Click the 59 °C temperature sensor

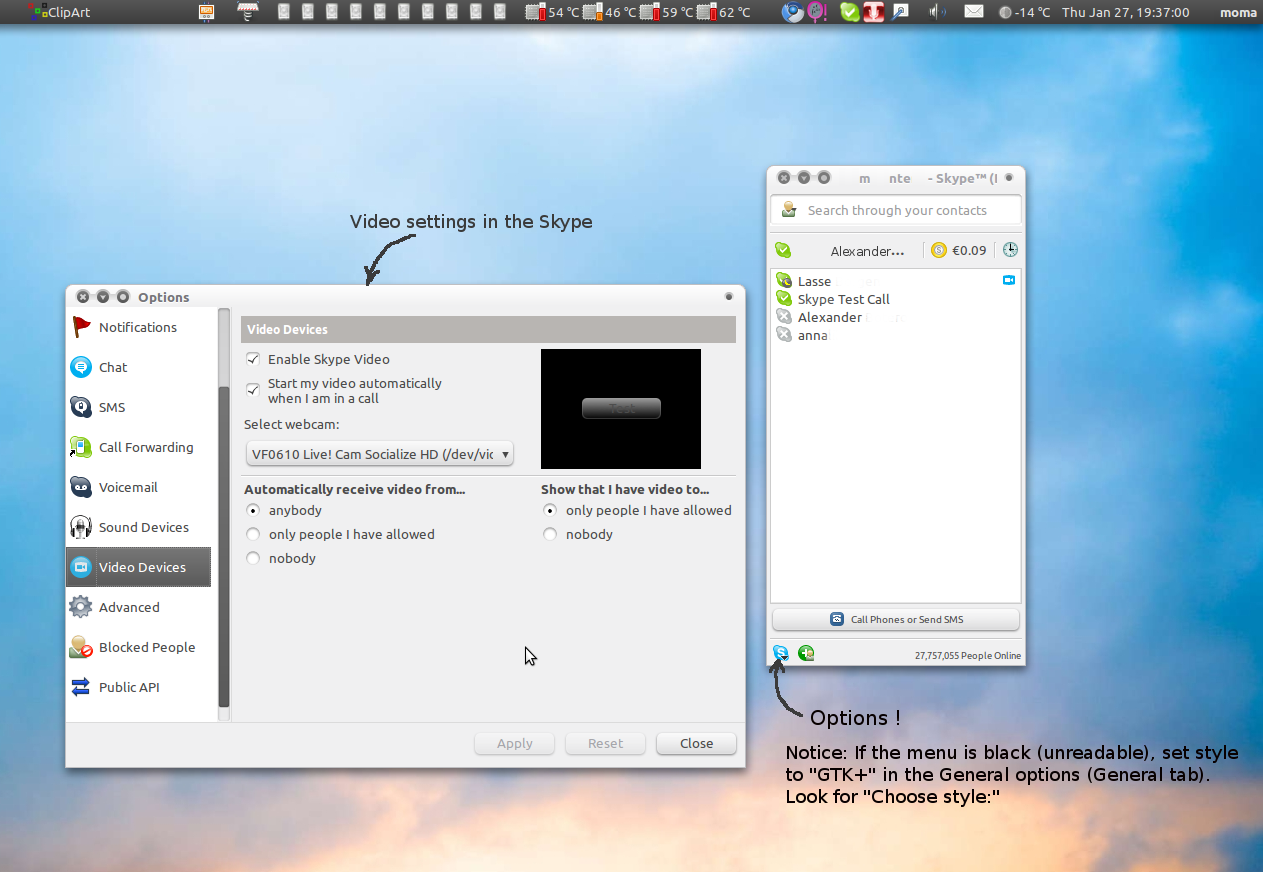[x=667, y=12]
